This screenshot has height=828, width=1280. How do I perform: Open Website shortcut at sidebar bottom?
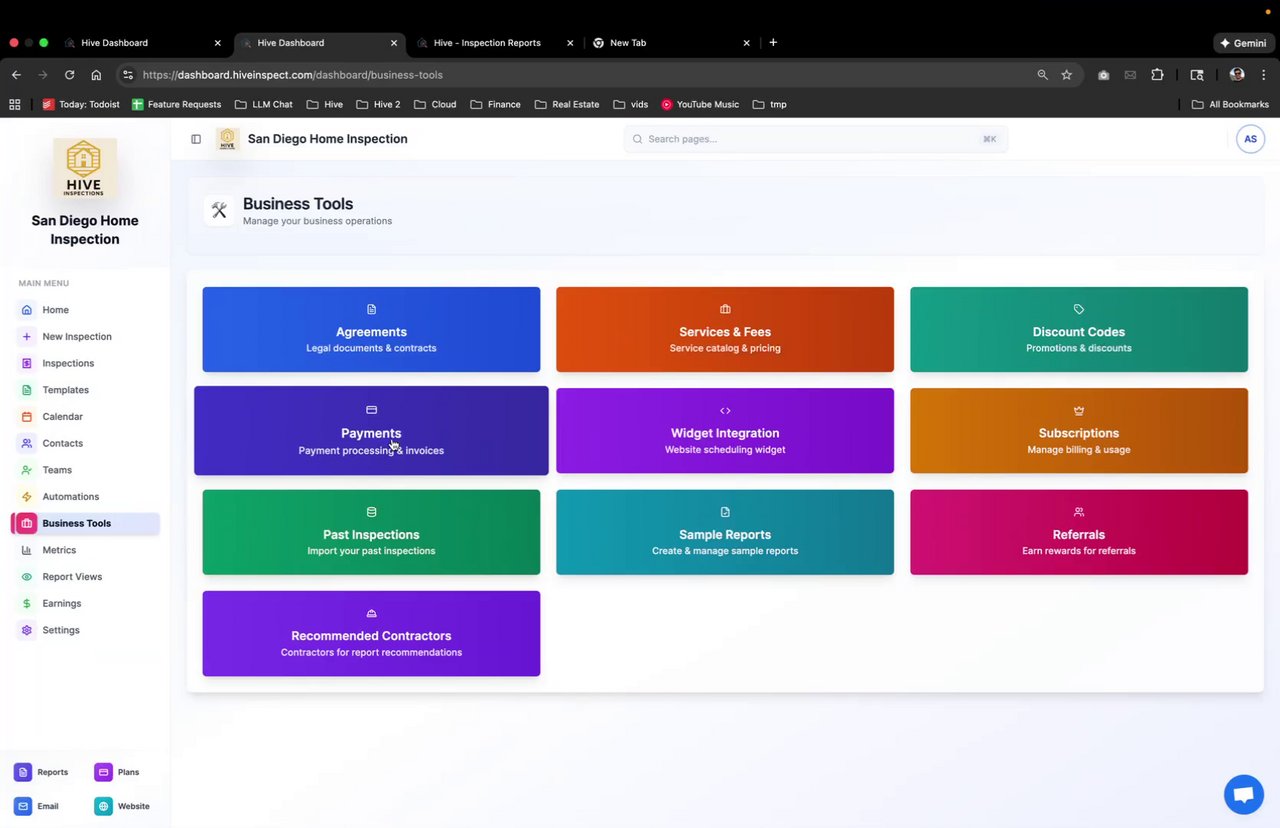click(x=123, y=806)
